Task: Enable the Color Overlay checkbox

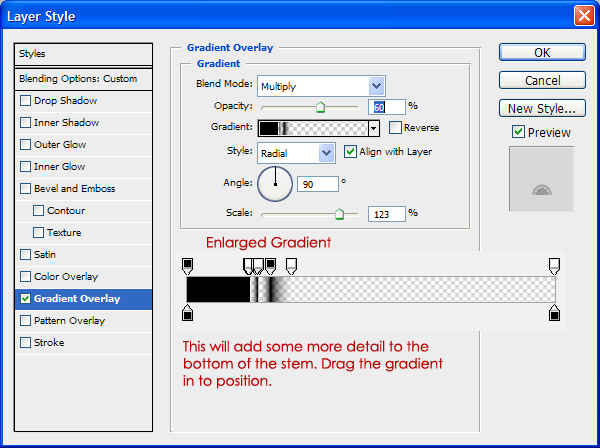Action: click(26, 277)
